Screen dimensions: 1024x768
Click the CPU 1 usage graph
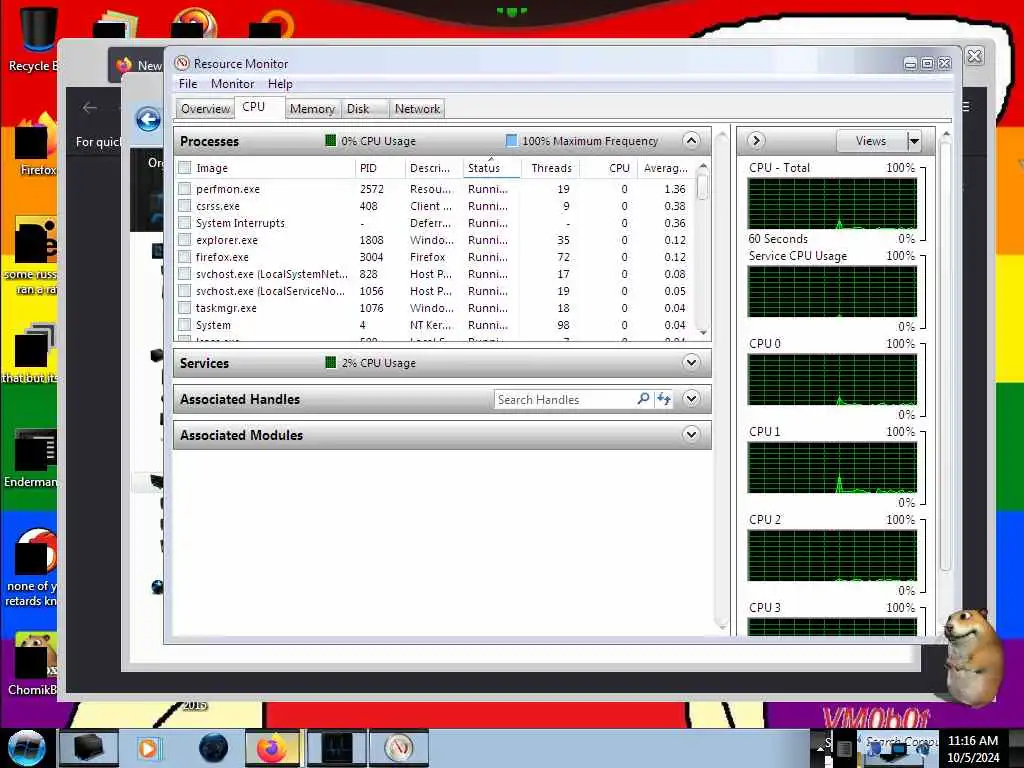pos(833,468)
